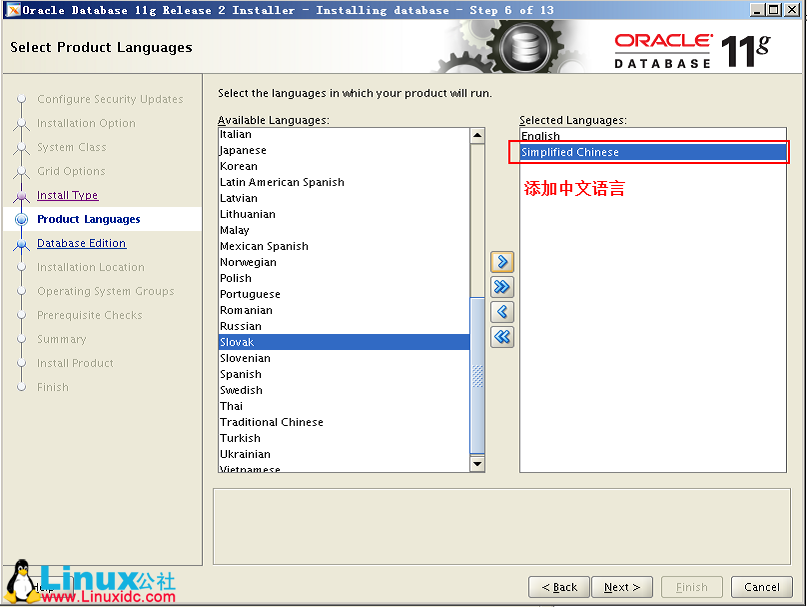Click the move-all-right double arrow button
Viewport: 807px width, 607px height.
pos(501,286)
